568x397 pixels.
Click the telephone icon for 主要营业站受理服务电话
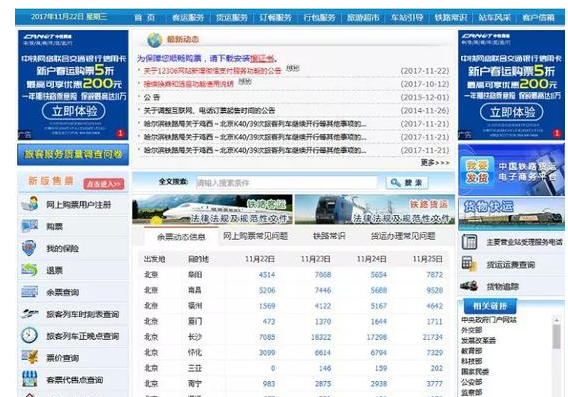click(469, 242)
